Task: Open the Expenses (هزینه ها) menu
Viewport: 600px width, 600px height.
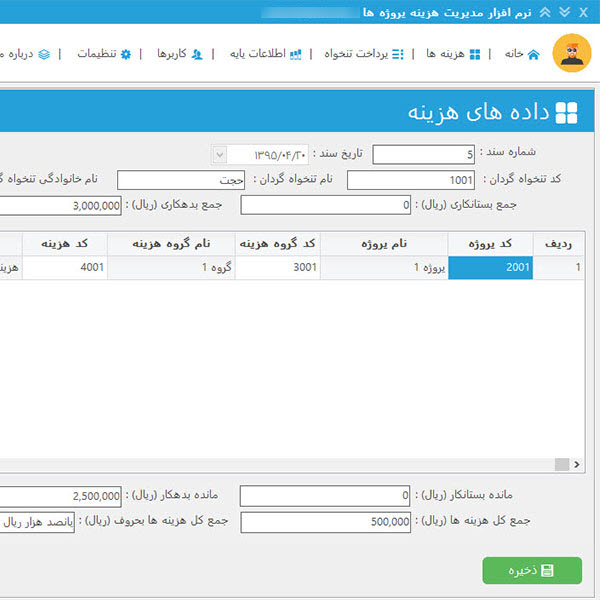Action: point(443,54)
